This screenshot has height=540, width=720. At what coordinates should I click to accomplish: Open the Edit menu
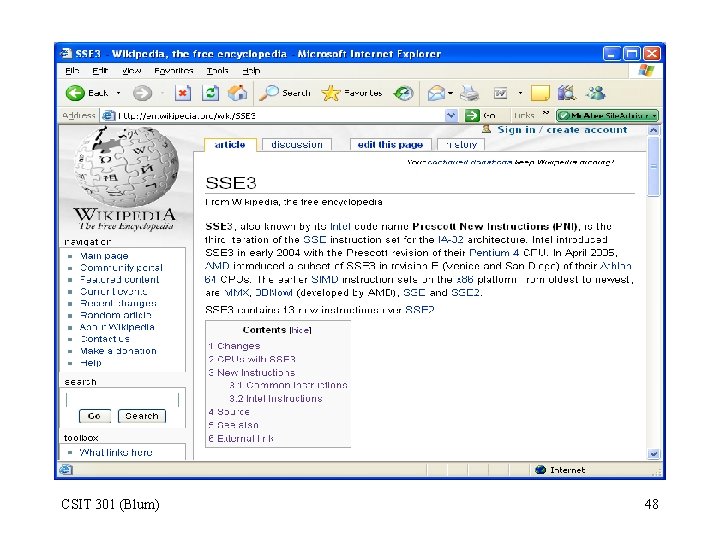click(x=100, y=71)
